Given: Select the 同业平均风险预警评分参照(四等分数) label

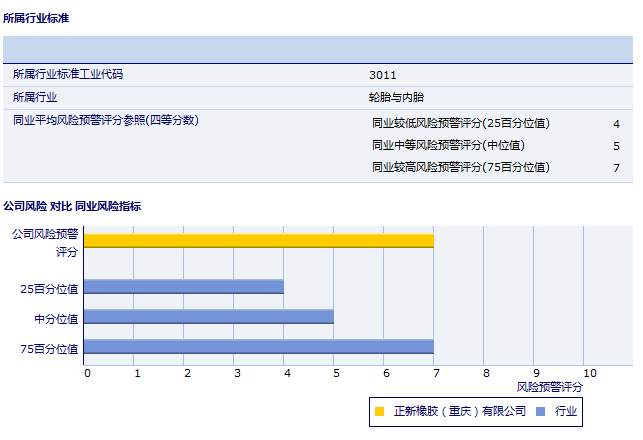Looking at the screenshot, I should (106, 120).
